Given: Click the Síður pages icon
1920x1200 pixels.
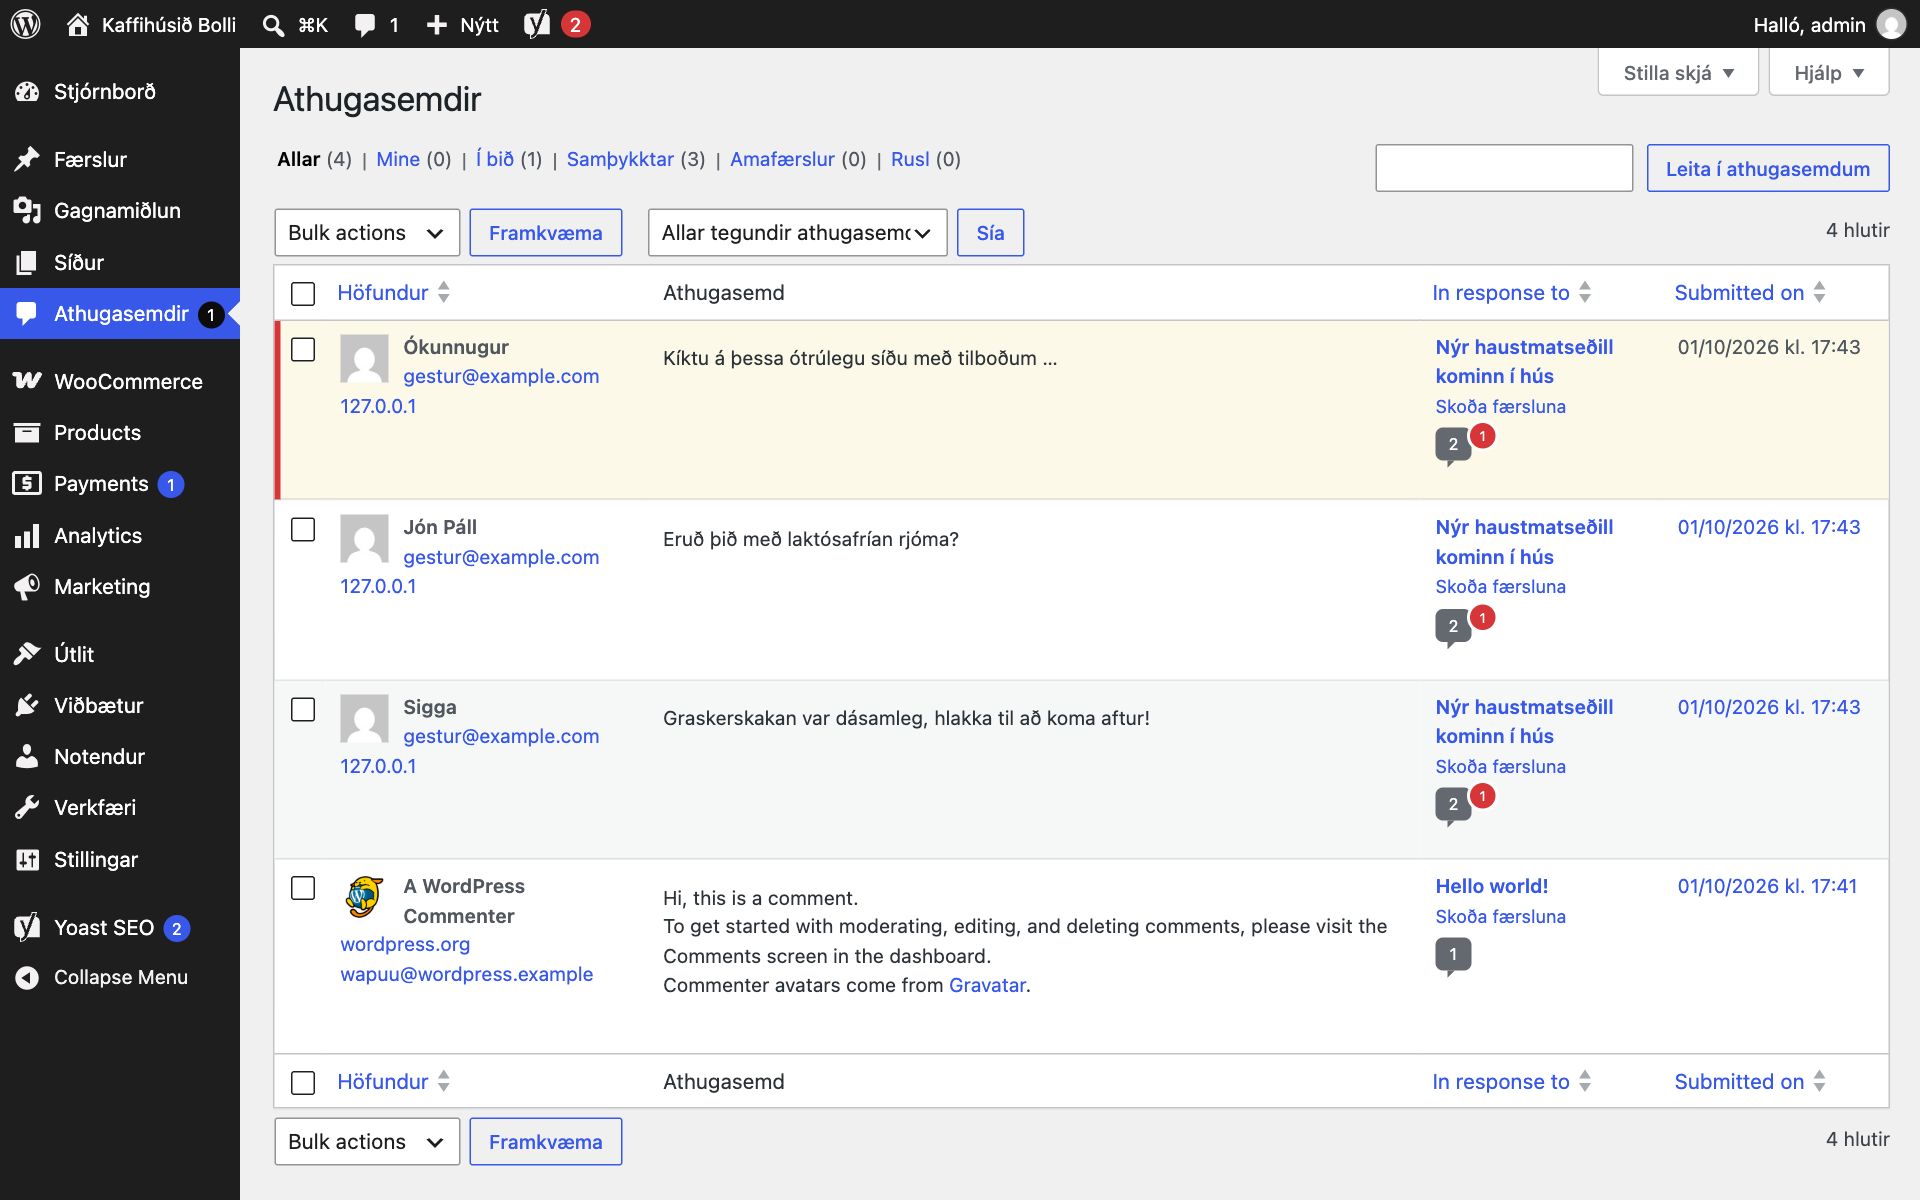Looking at the screenshot, I should tap(27, 262).
